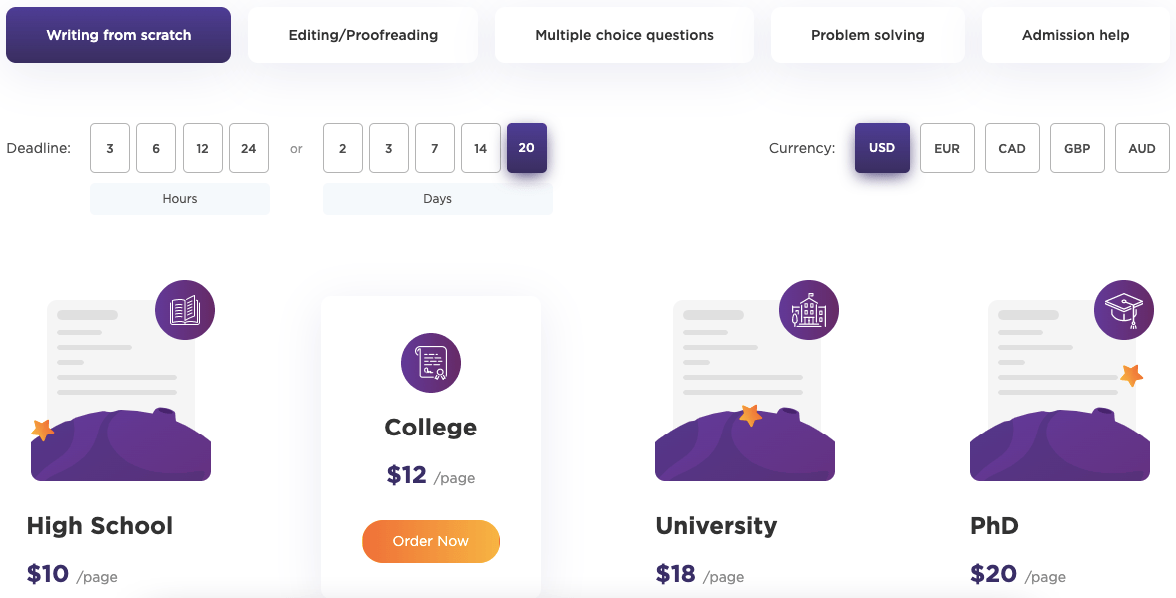Click the High School open book icon
This screenshot has height=598, width=1176.
184,310
